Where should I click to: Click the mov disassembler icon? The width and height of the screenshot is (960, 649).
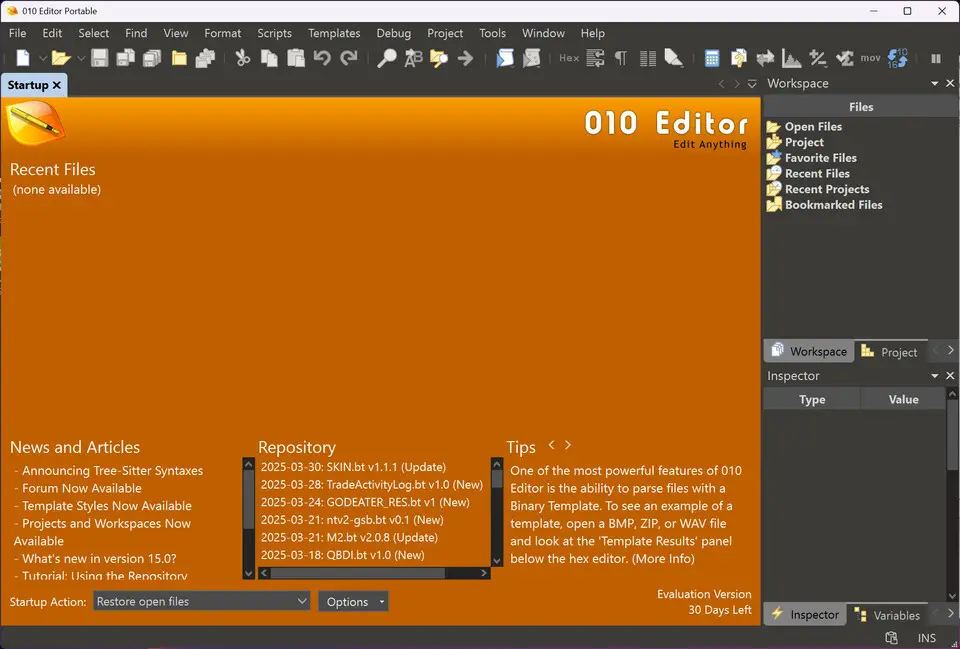point(870,58)
